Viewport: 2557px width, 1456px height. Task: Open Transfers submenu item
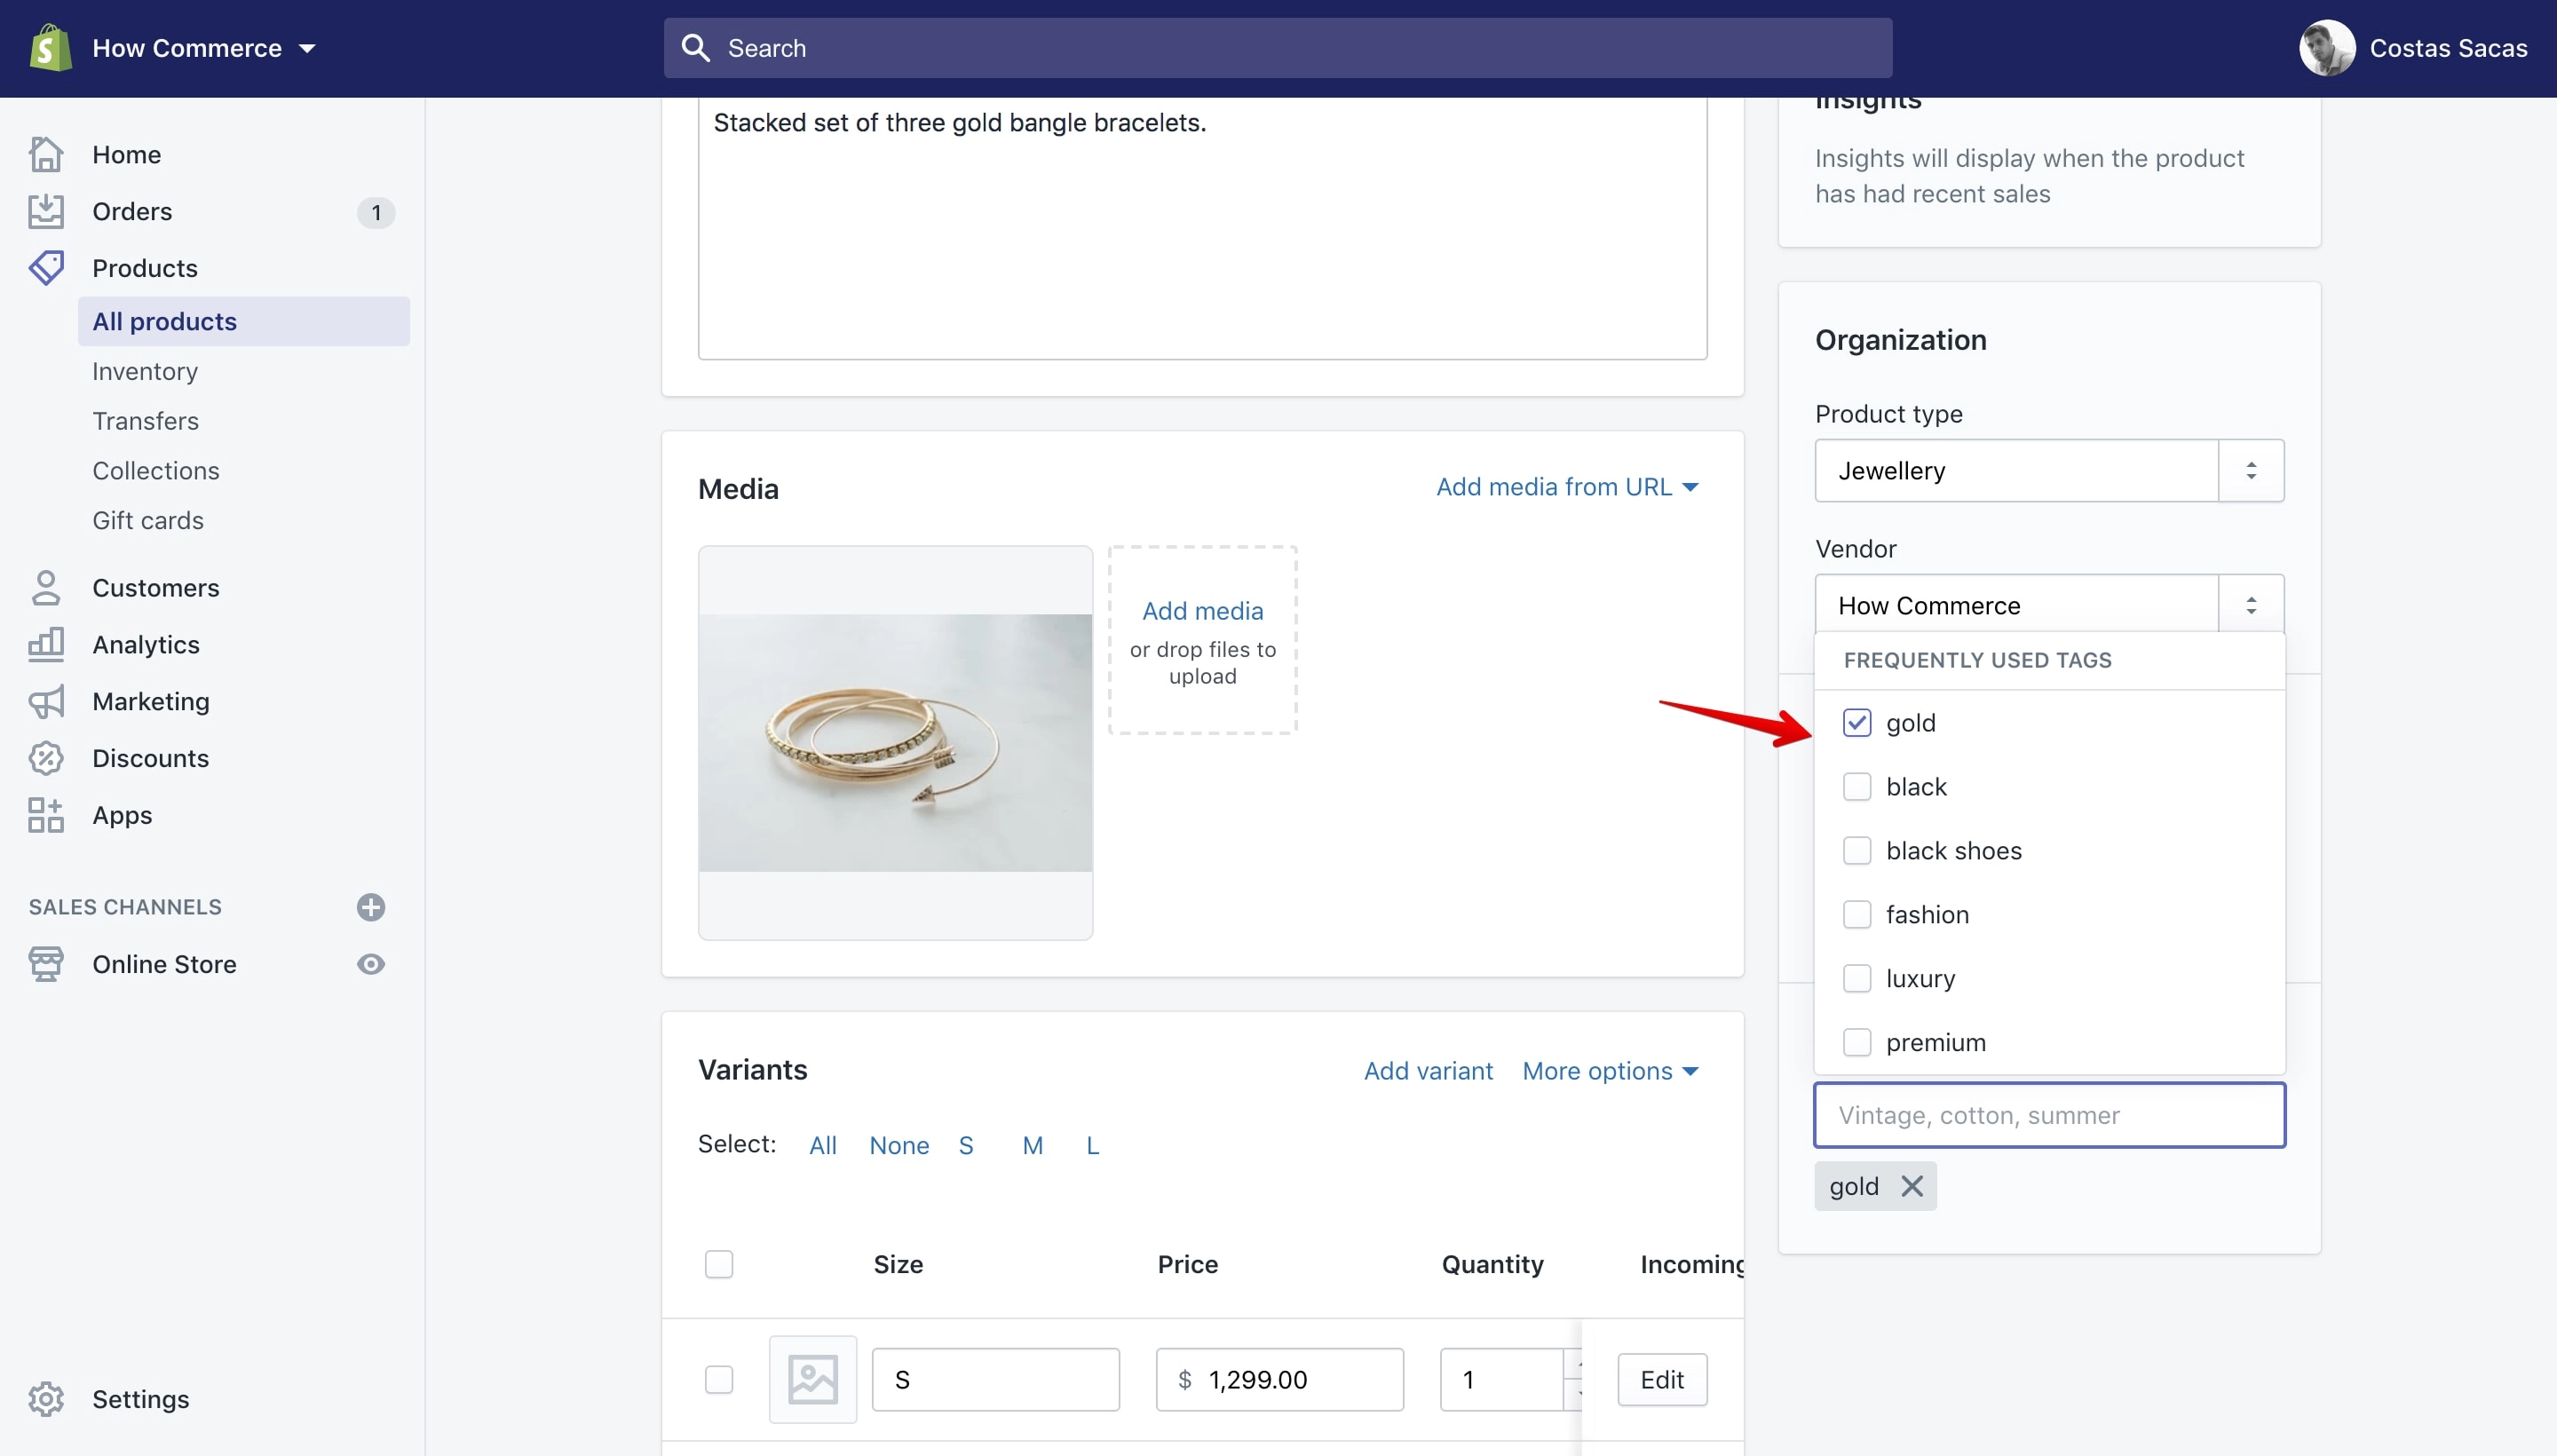click(x=146, y=421)
